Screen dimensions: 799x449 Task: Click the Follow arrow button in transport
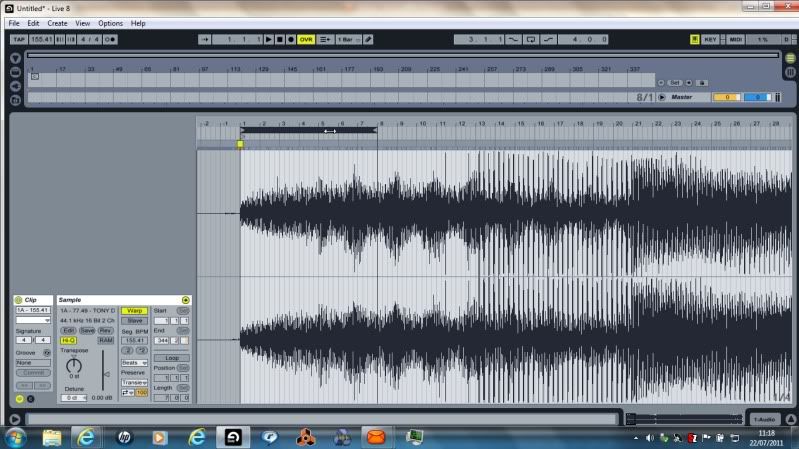(x=205, y=39)
